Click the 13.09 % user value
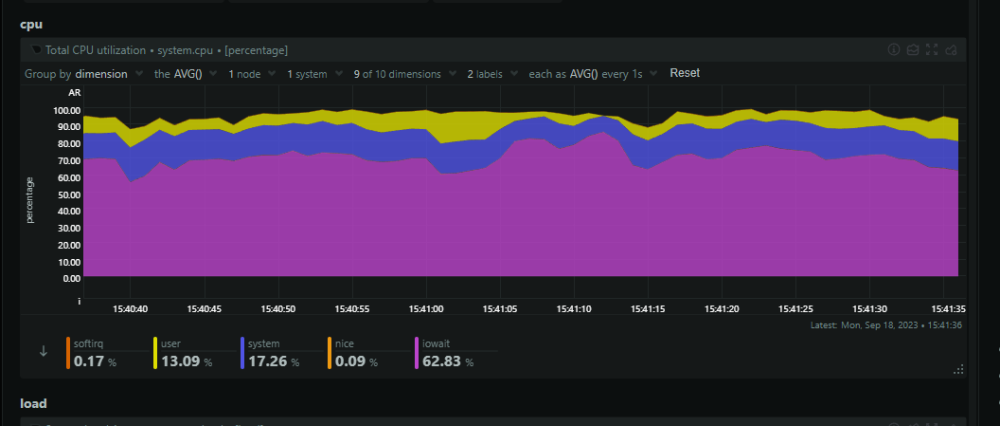 (186, 362)
